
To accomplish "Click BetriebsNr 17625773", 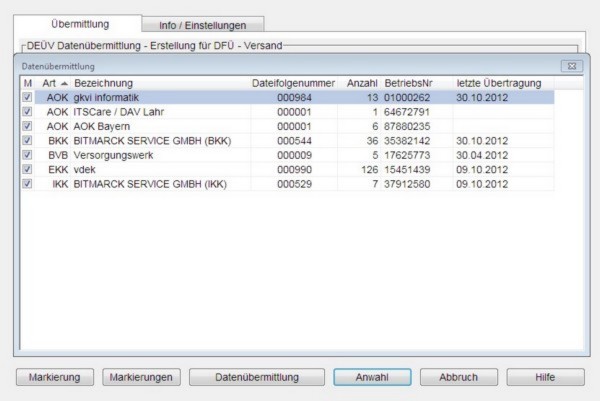I will 407,155.
